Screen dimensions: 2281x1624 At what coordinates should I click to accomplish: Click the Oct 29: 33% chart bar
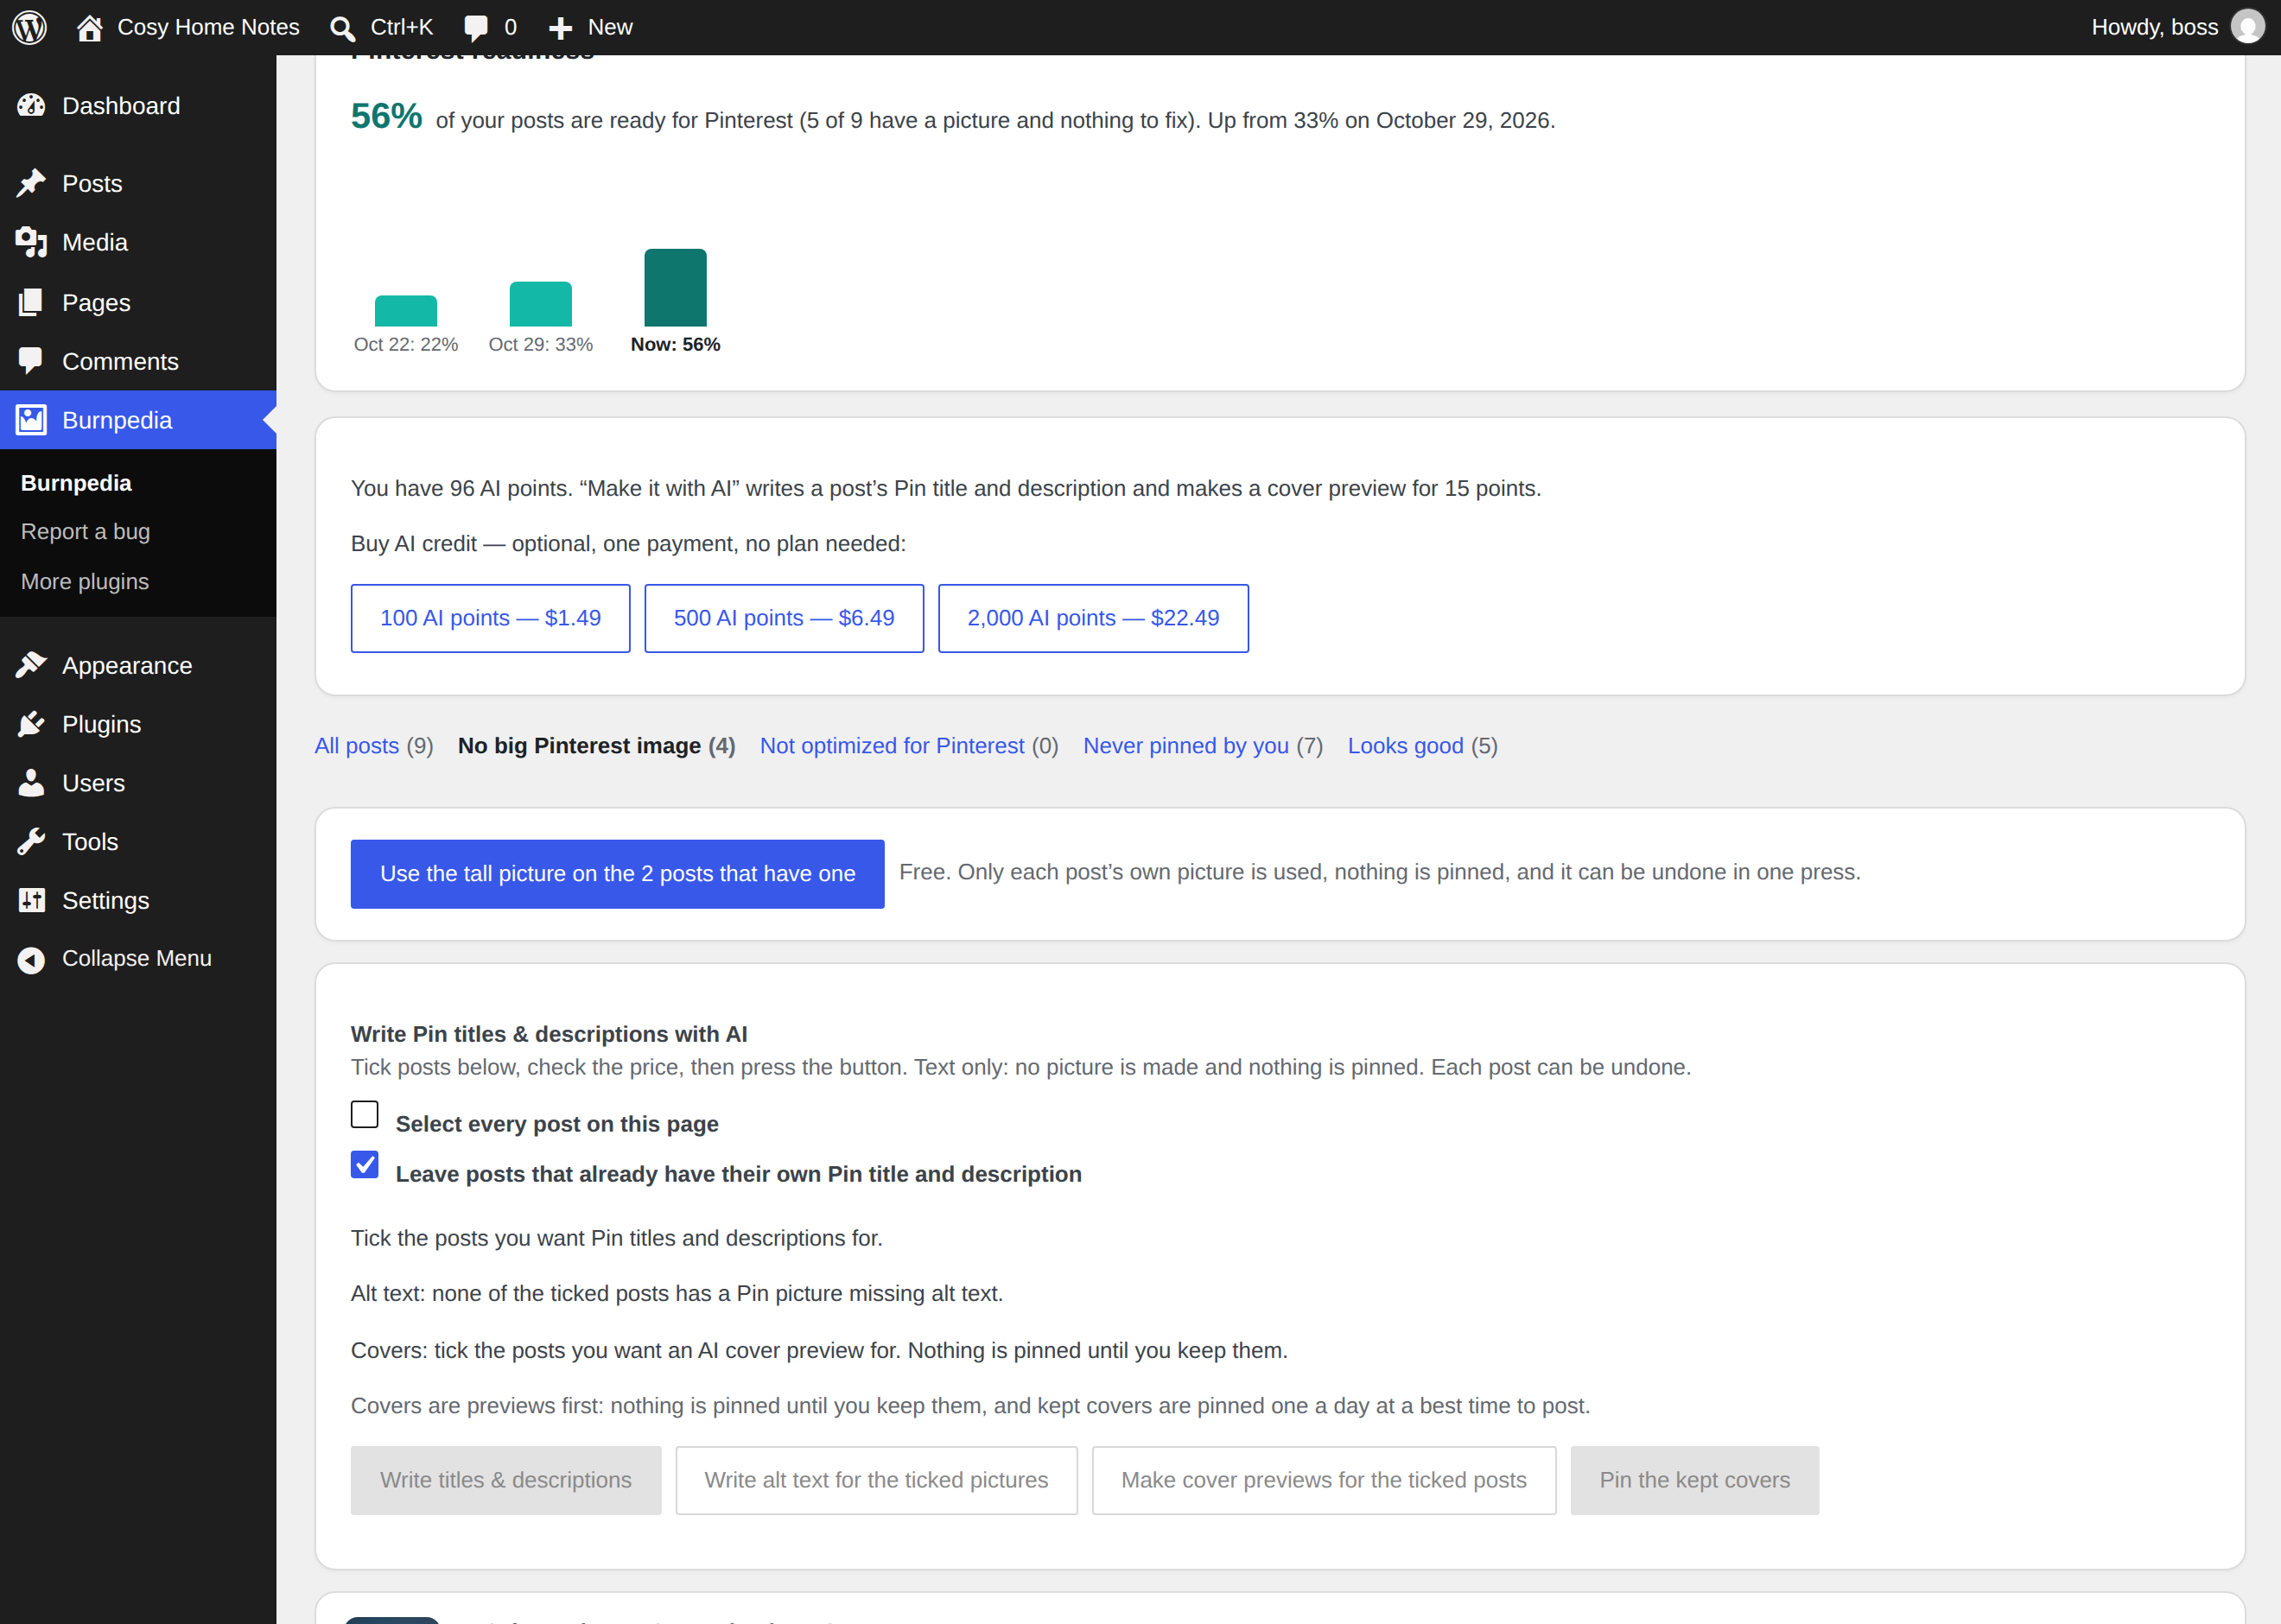pyautogui.click(x=541, y=304)
